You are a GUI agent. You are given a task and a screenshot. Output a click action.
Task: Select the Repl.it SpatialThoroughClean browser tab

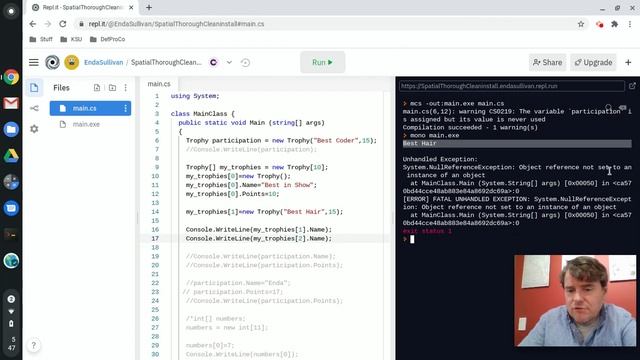point(83,7)
